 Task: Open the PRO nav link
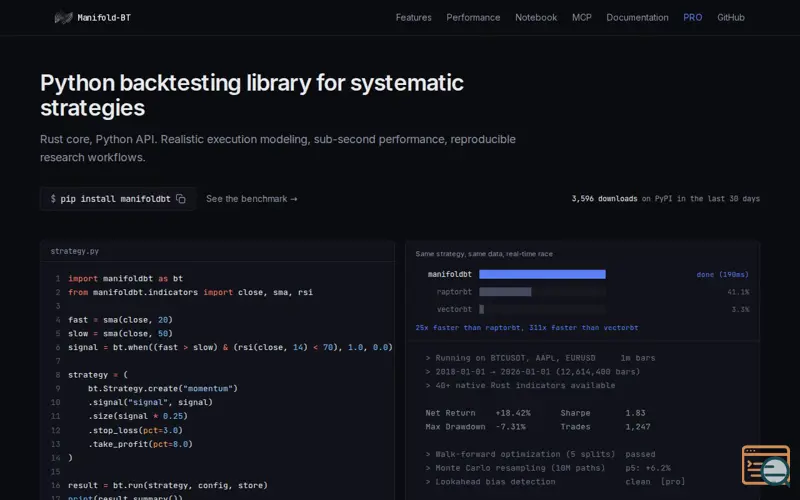coord(692,17)
